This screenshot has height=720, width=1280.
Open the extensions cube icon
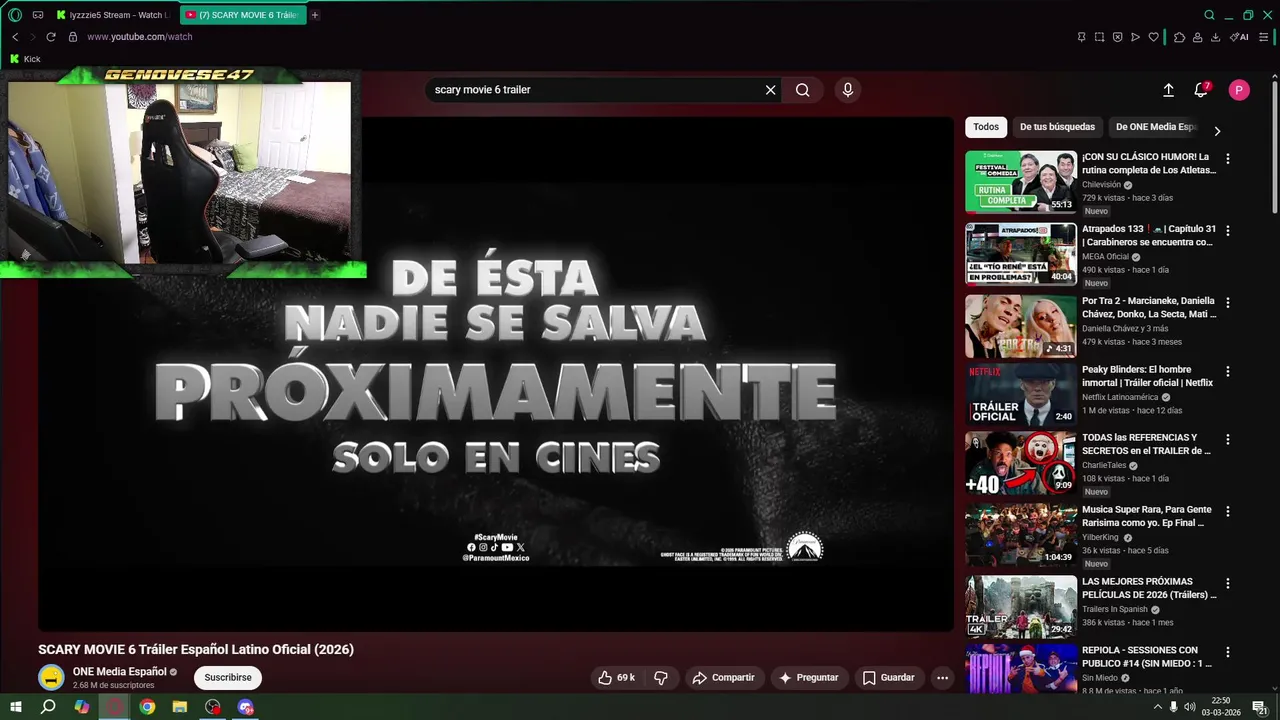[1179, 37]
